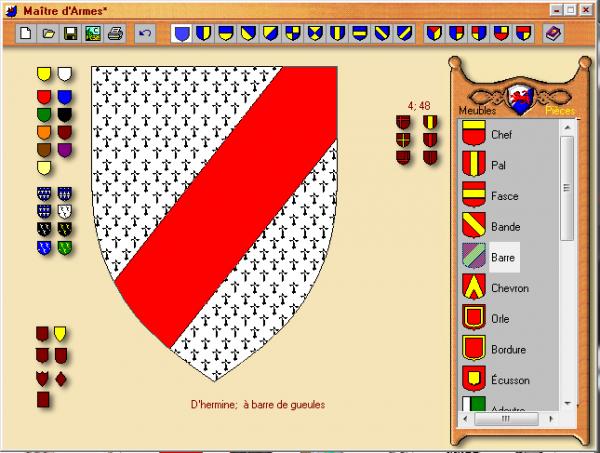
Task: Select the white ermine fur swatch
Action: point(65,211)
